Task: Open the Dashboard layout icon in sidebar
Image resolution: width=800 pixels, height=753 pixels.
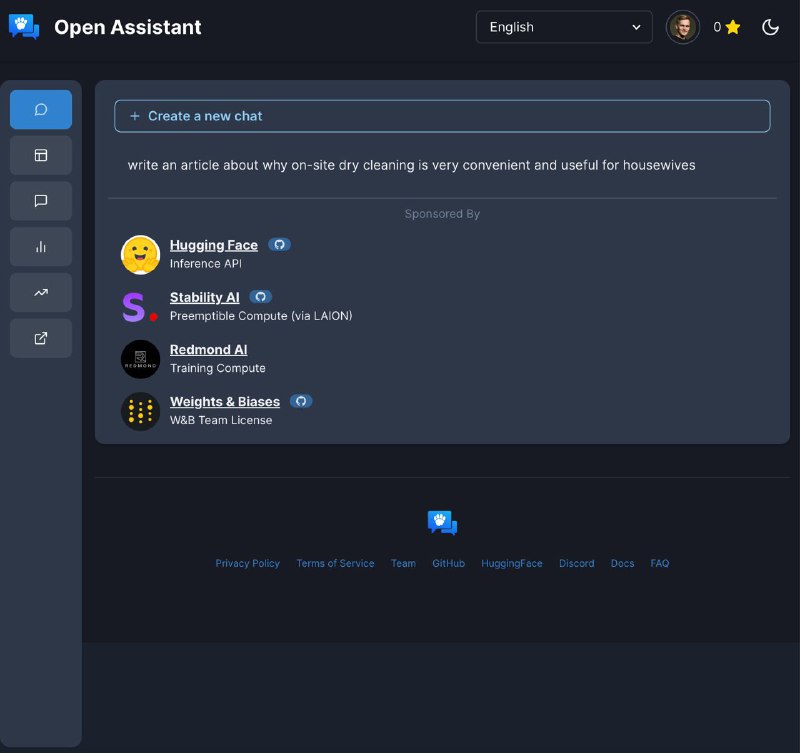Action: 41,155
